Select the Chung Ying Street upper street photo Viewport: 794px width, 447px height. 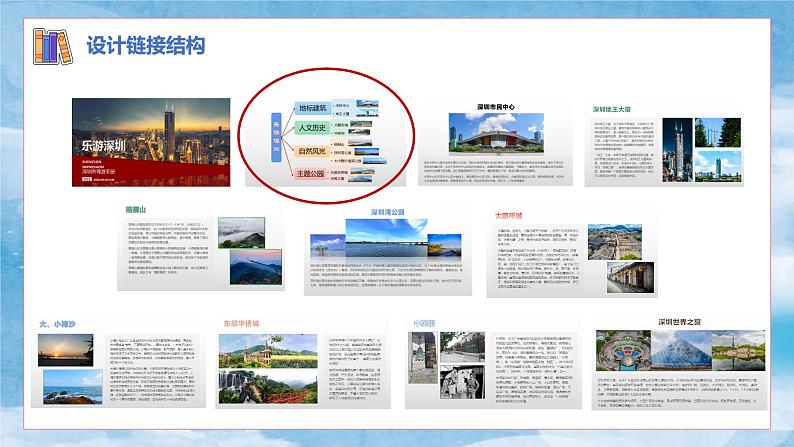click(x=462, y=348)
